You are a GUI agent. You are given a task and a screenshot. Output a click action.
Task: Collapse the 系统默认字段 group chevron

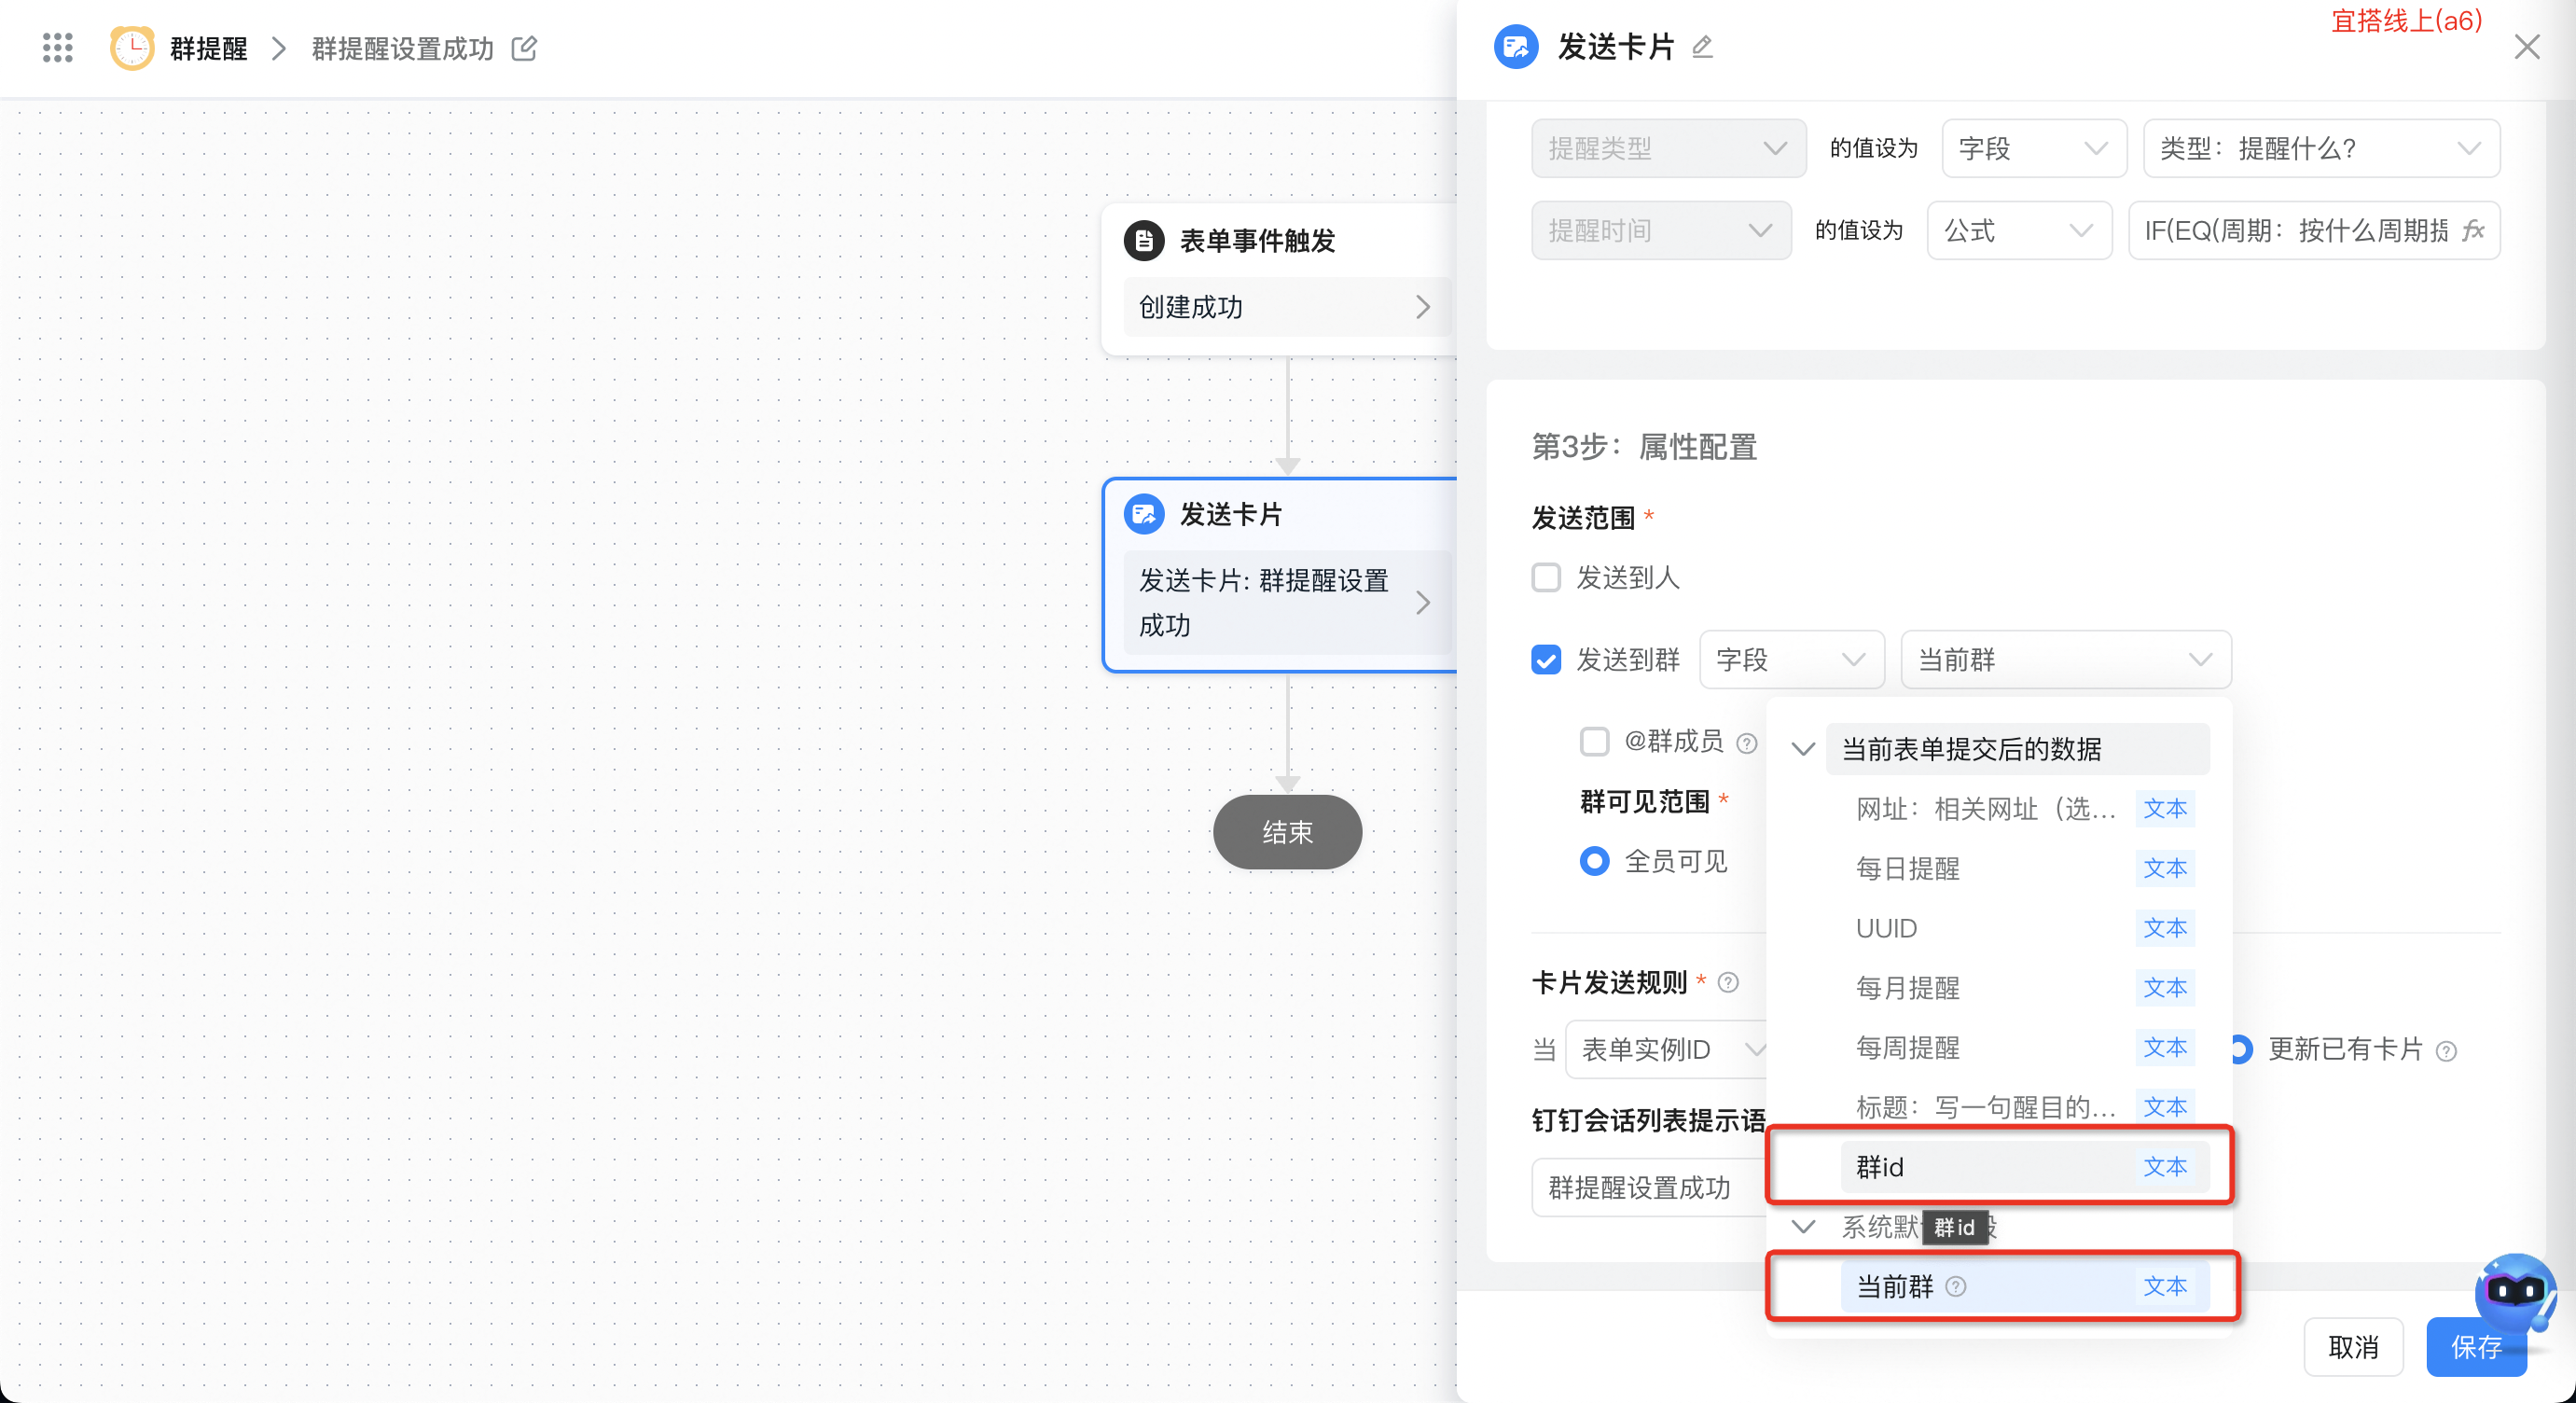click(x=1803, y=1227)
